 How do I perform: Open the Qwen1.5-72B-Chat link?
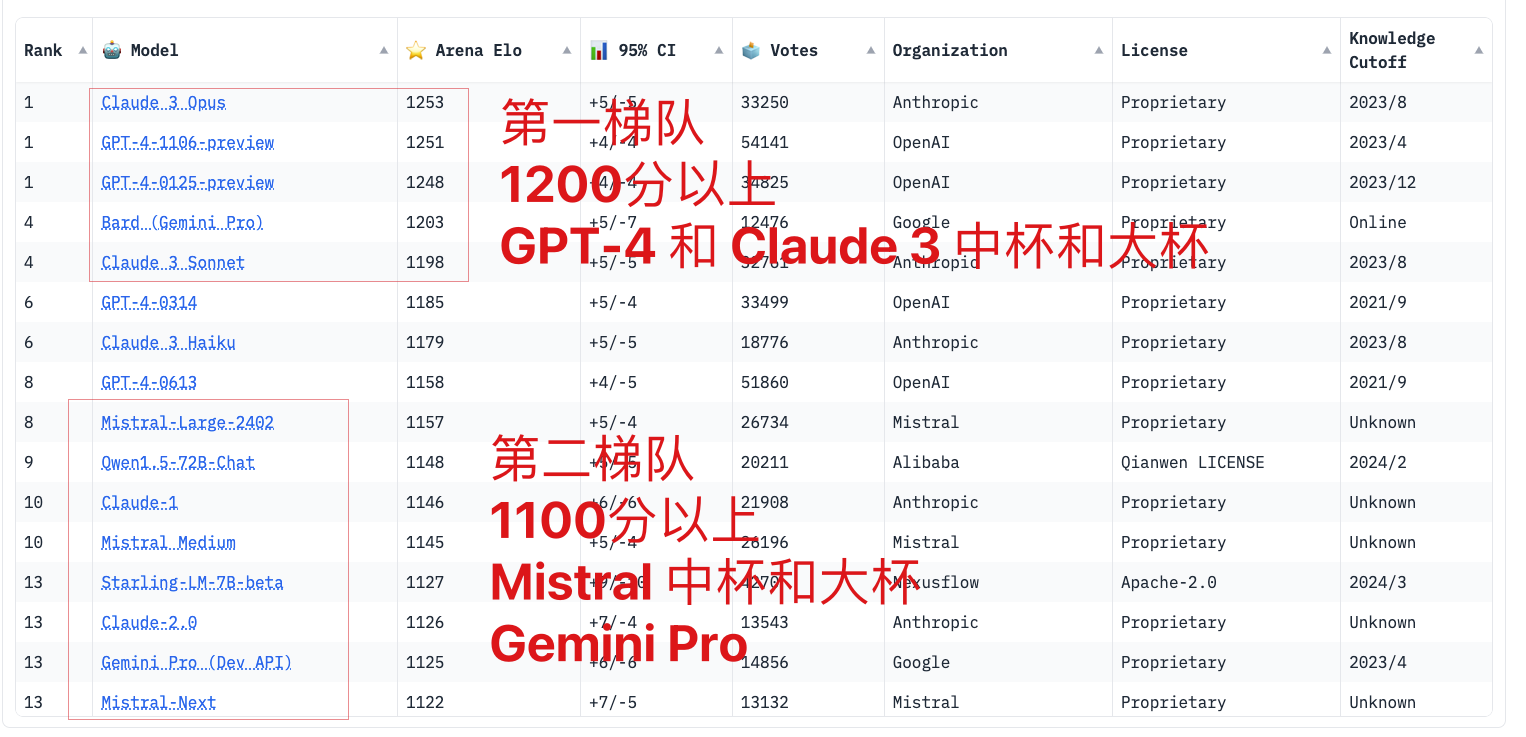(178, 462)
